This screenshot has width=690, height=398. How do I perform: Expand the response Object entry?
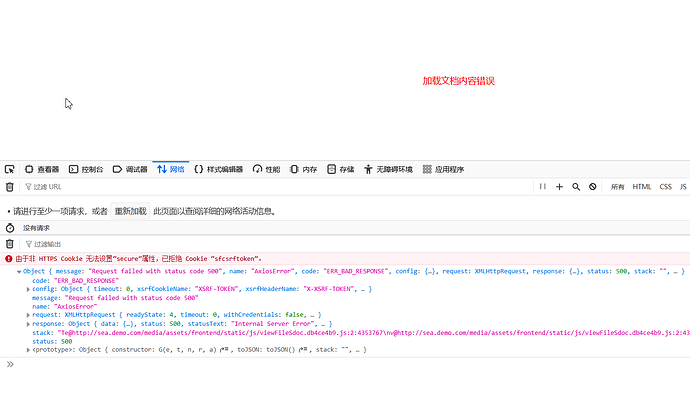[28, 324]
